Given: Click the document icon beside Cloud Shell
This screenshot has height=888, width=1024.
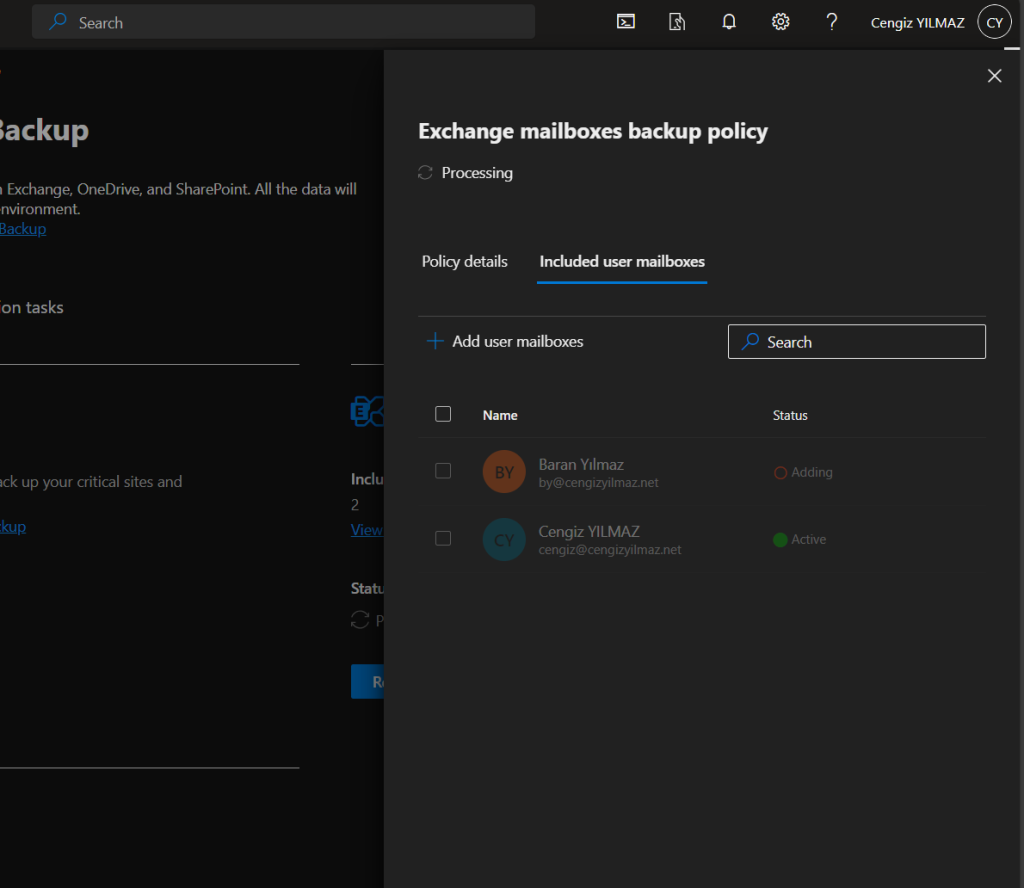Looking at the screenshot, I should tap(677, 22).
